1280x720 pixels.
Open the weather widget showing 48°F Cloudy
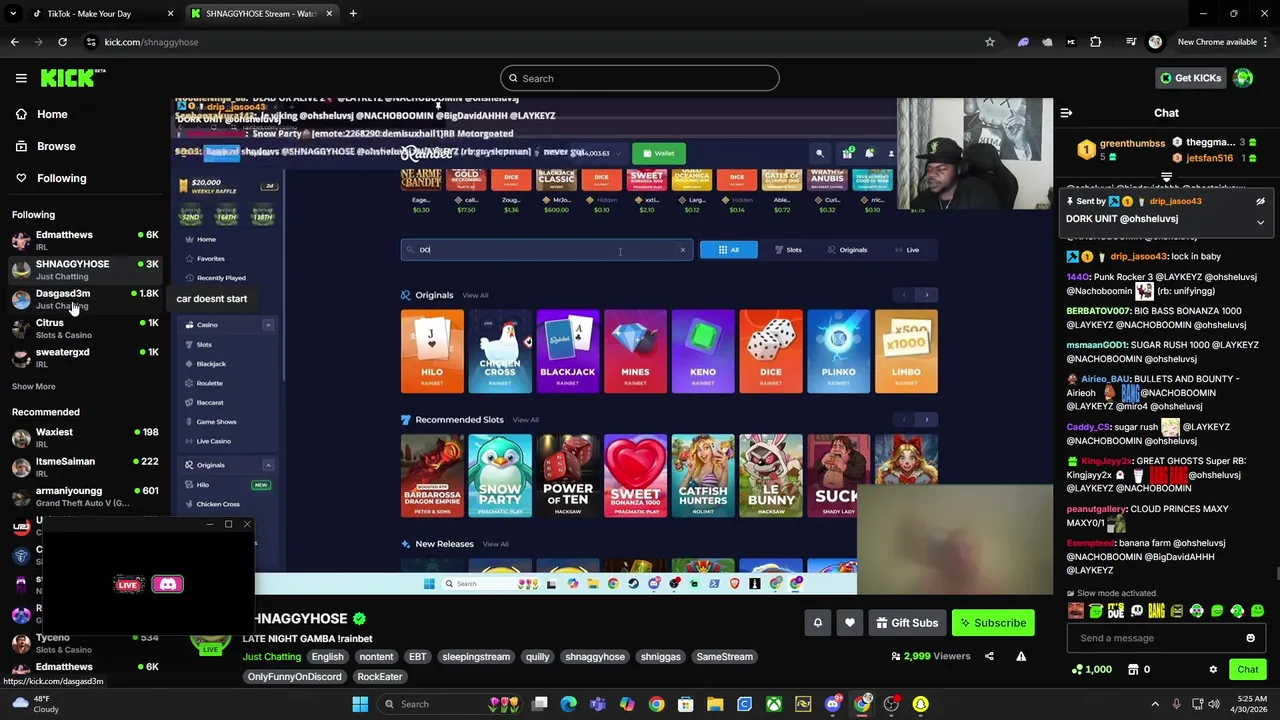coord(38,704)
